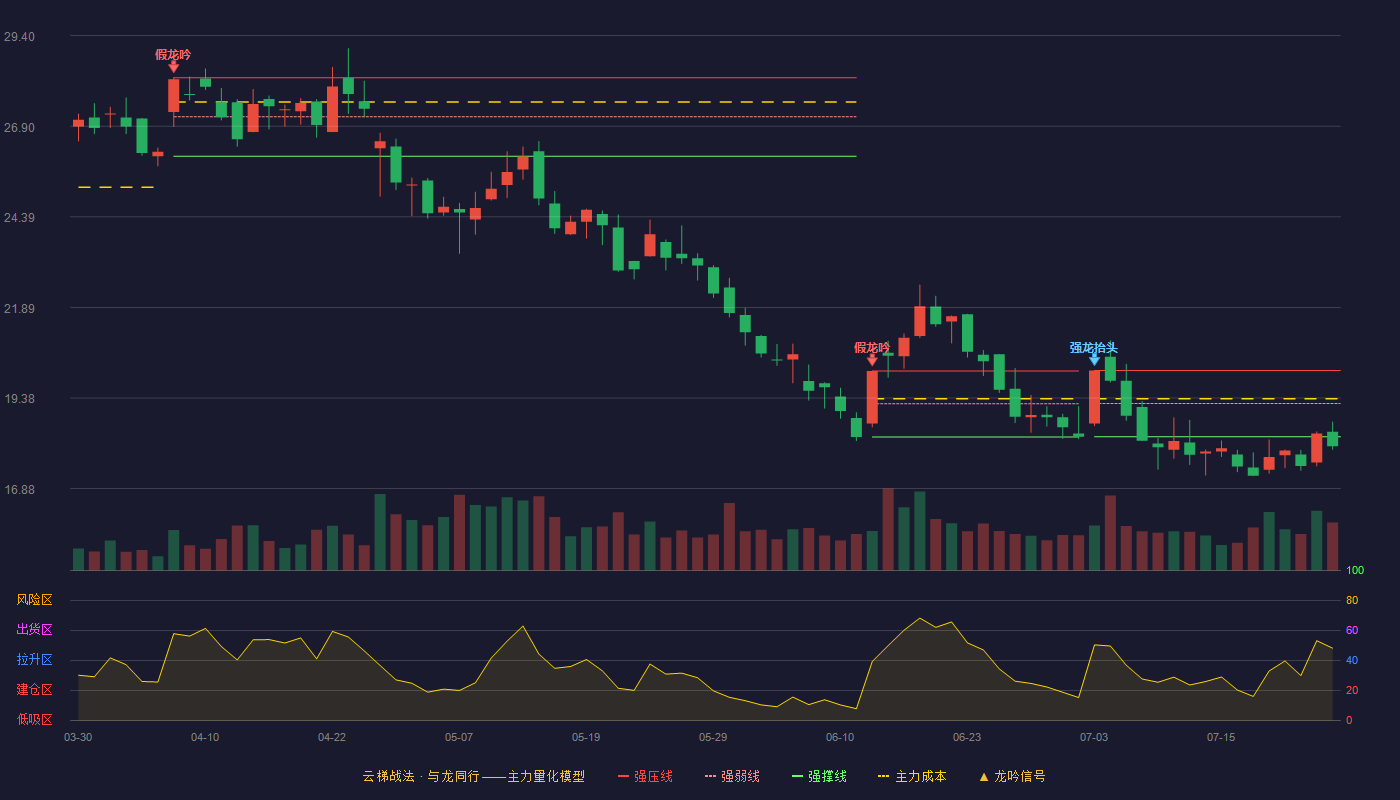This screenshot has height=800, width=1400.
Task: Click the 拉升区 zone label
Action: (x=34, y=660)
